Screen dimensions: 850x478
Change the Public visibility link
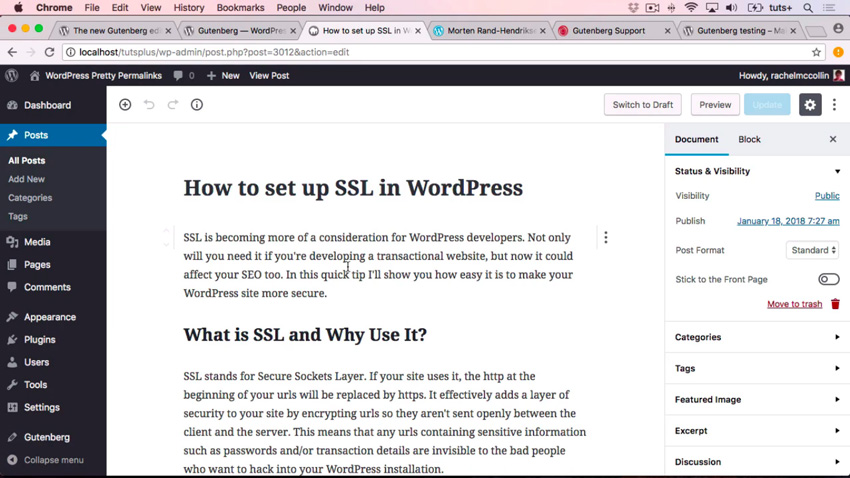tap(827, 196)
